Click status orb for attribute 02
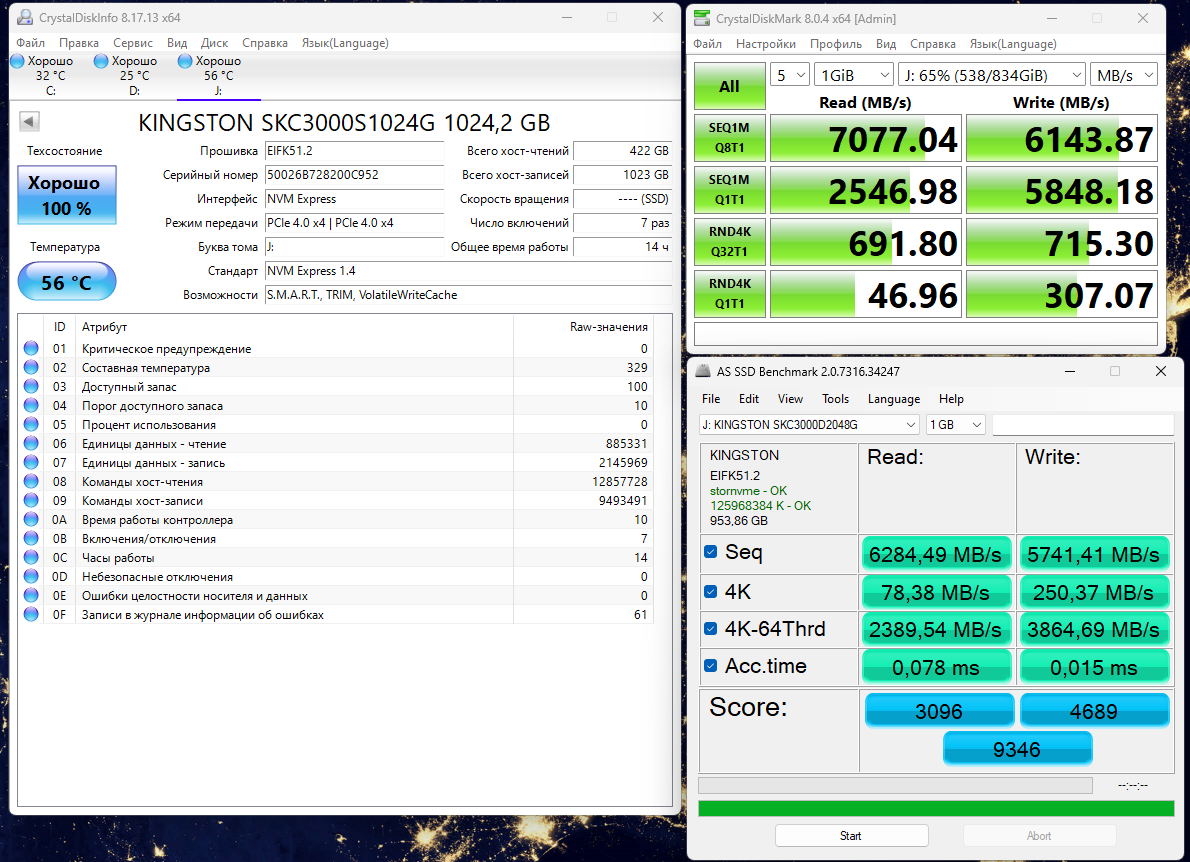The width and height of the screenshot is (1190, 862). (x=31, y=367)
